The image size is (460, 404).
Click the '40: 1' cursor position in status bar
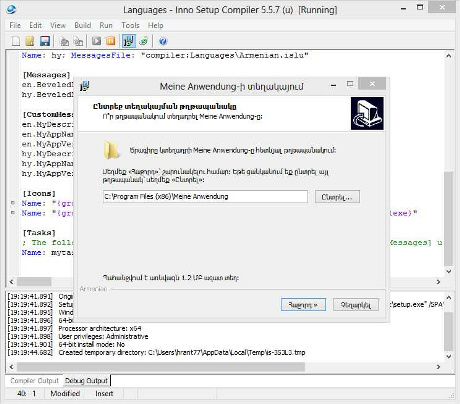(26, 394)
